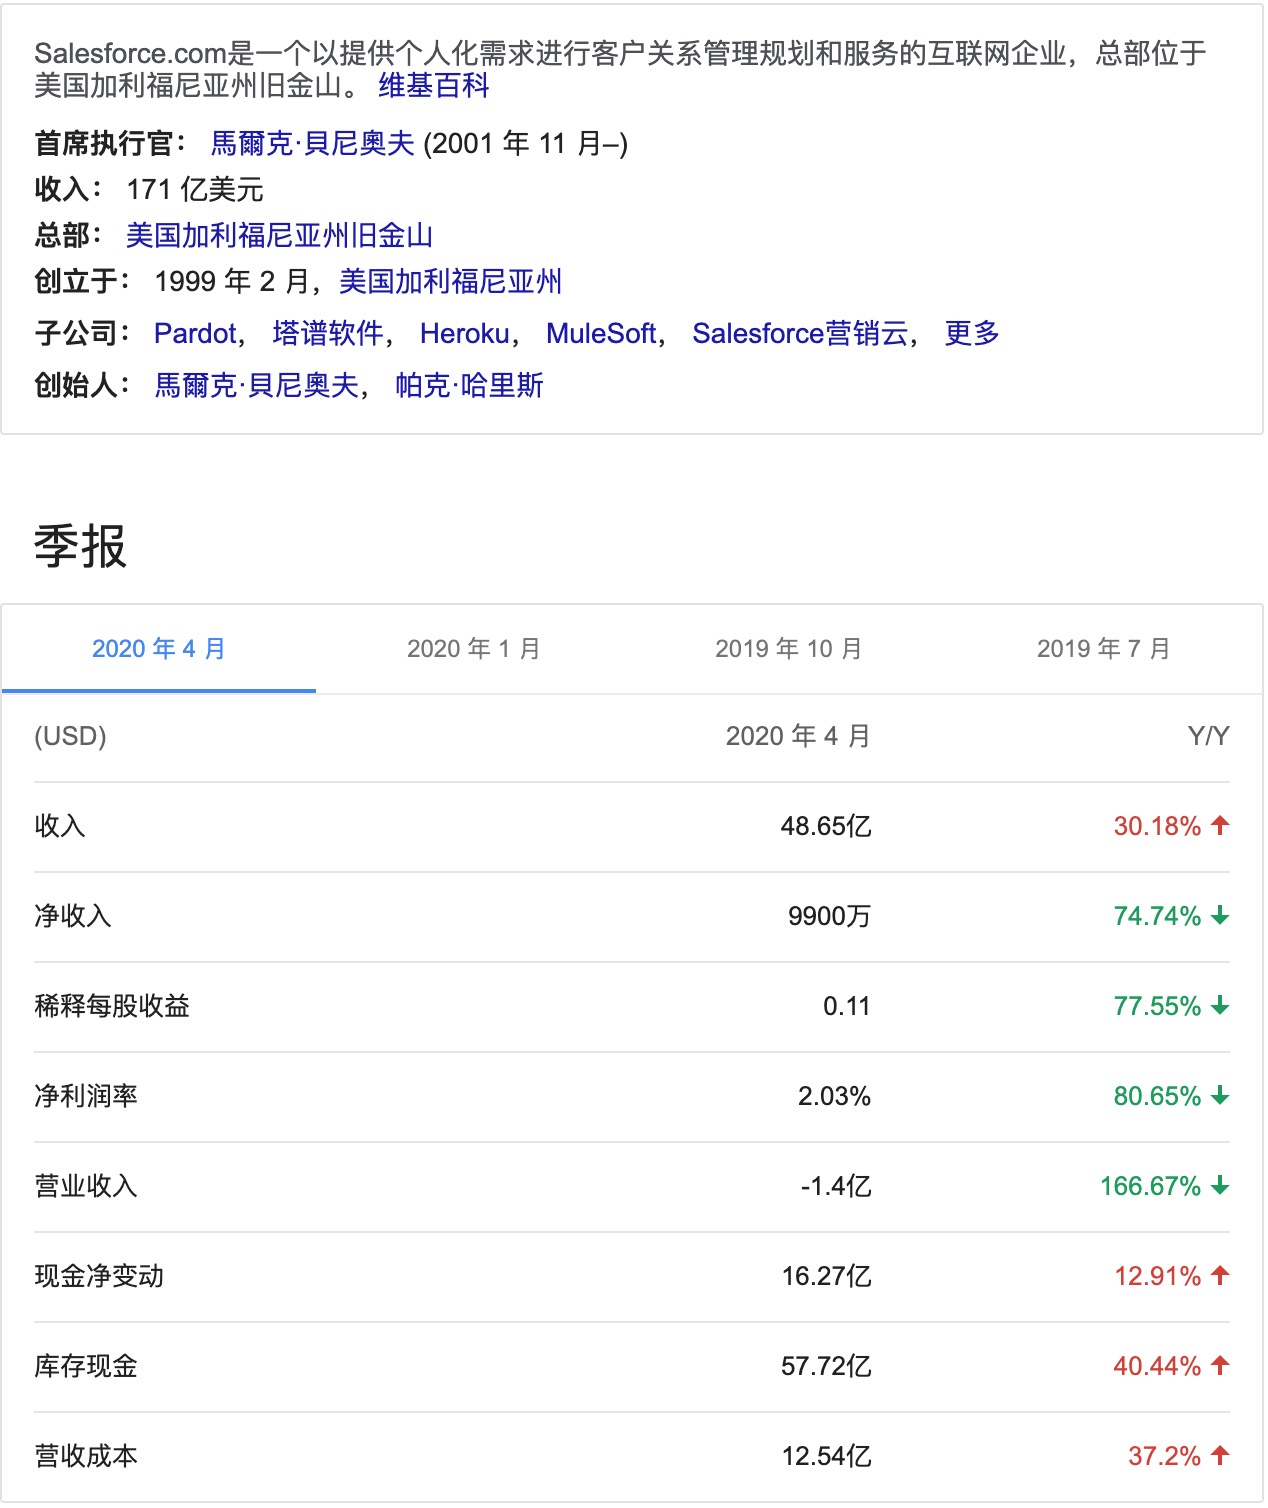Screen dimensions: 1268x1508
Task: Click the down arrow beside 166.67%
Action: point(1220,1186)
